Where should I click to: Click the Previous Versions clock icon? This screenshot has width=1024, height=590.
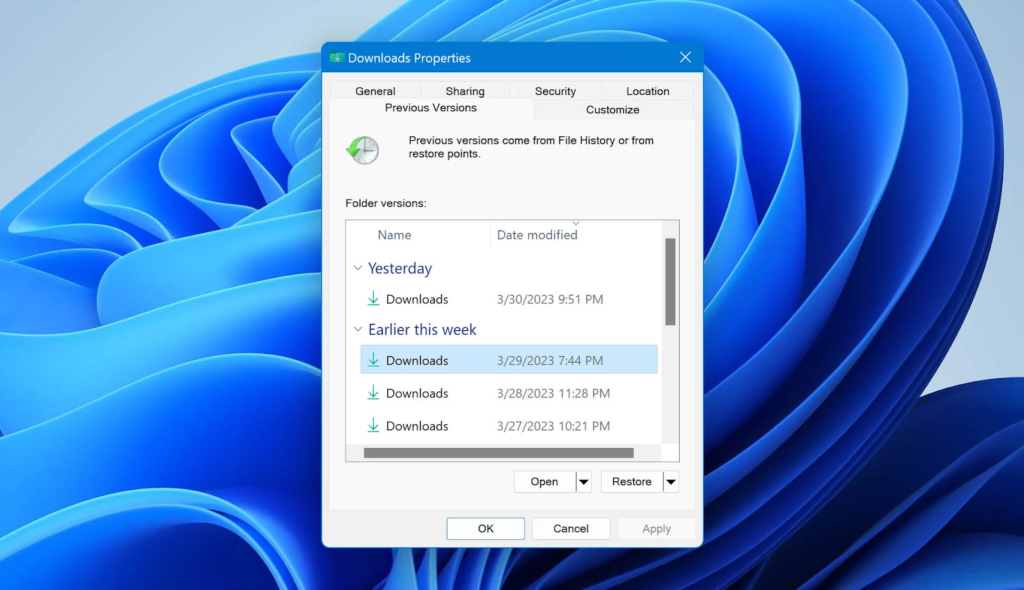click(362, 150)
